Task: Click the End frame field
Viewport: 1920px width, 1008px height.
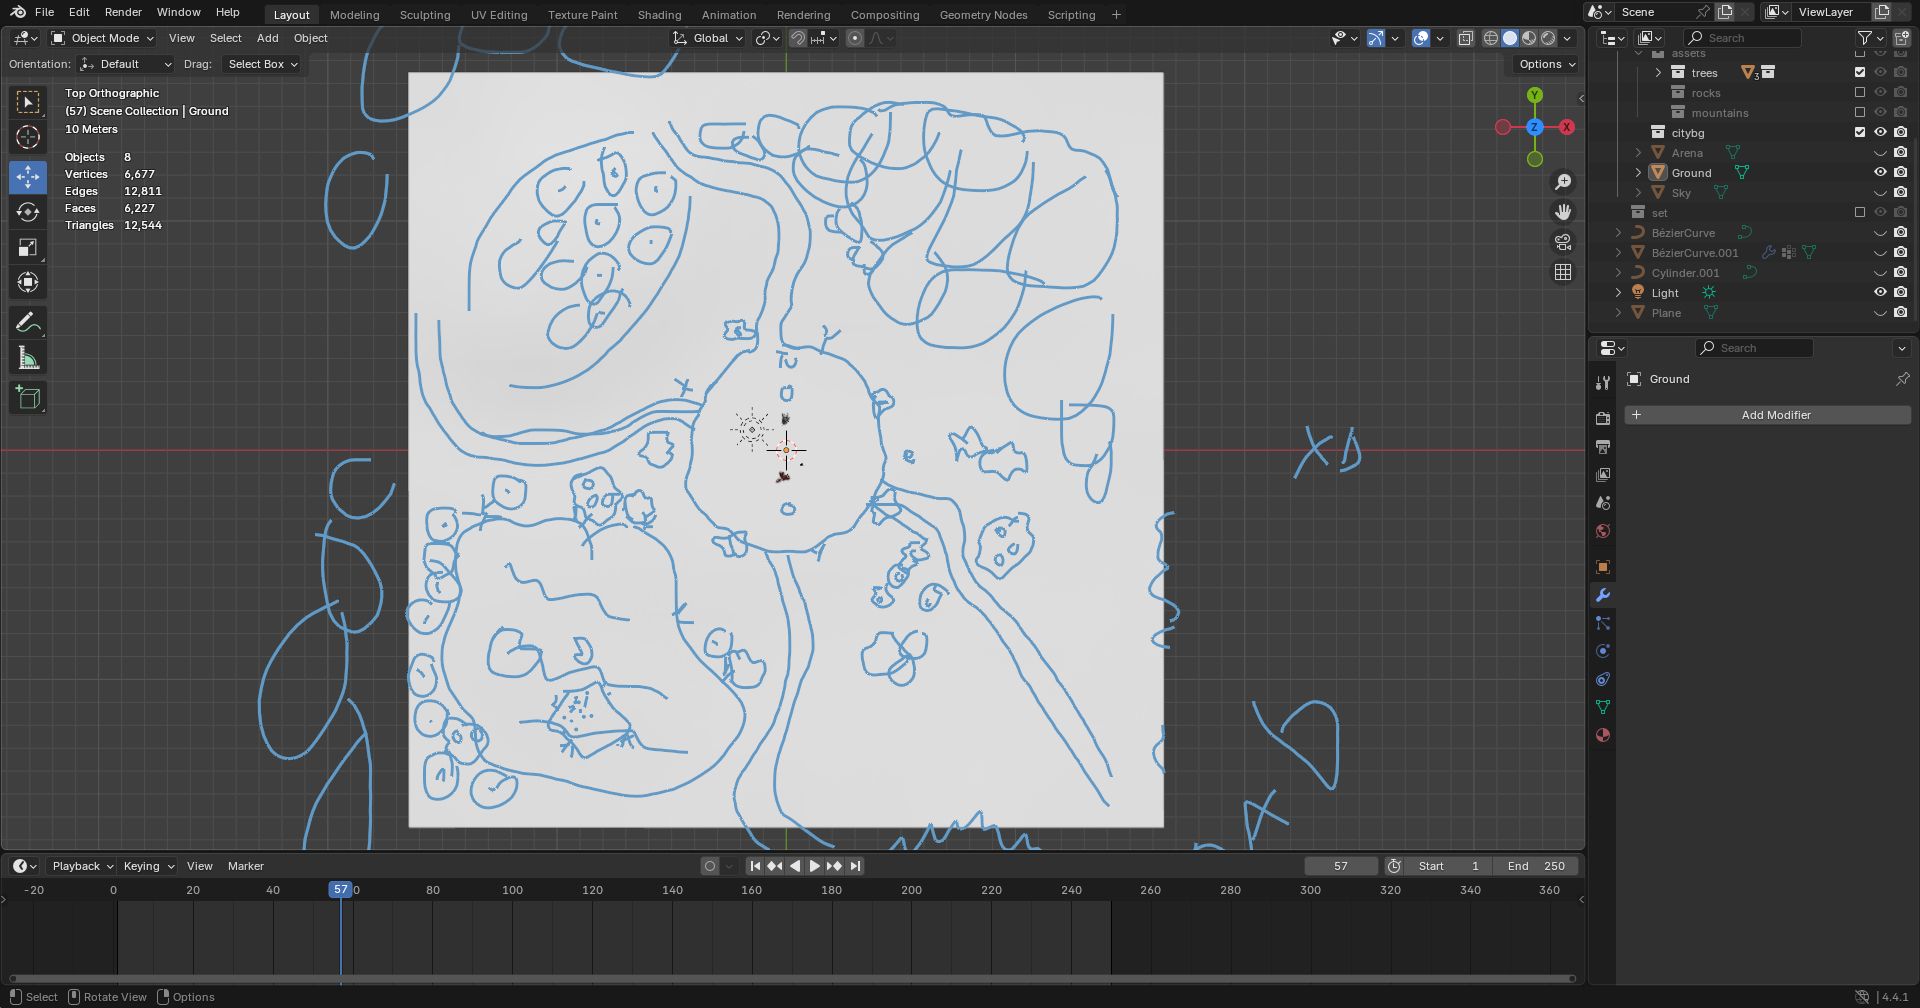Action: 1535,866
